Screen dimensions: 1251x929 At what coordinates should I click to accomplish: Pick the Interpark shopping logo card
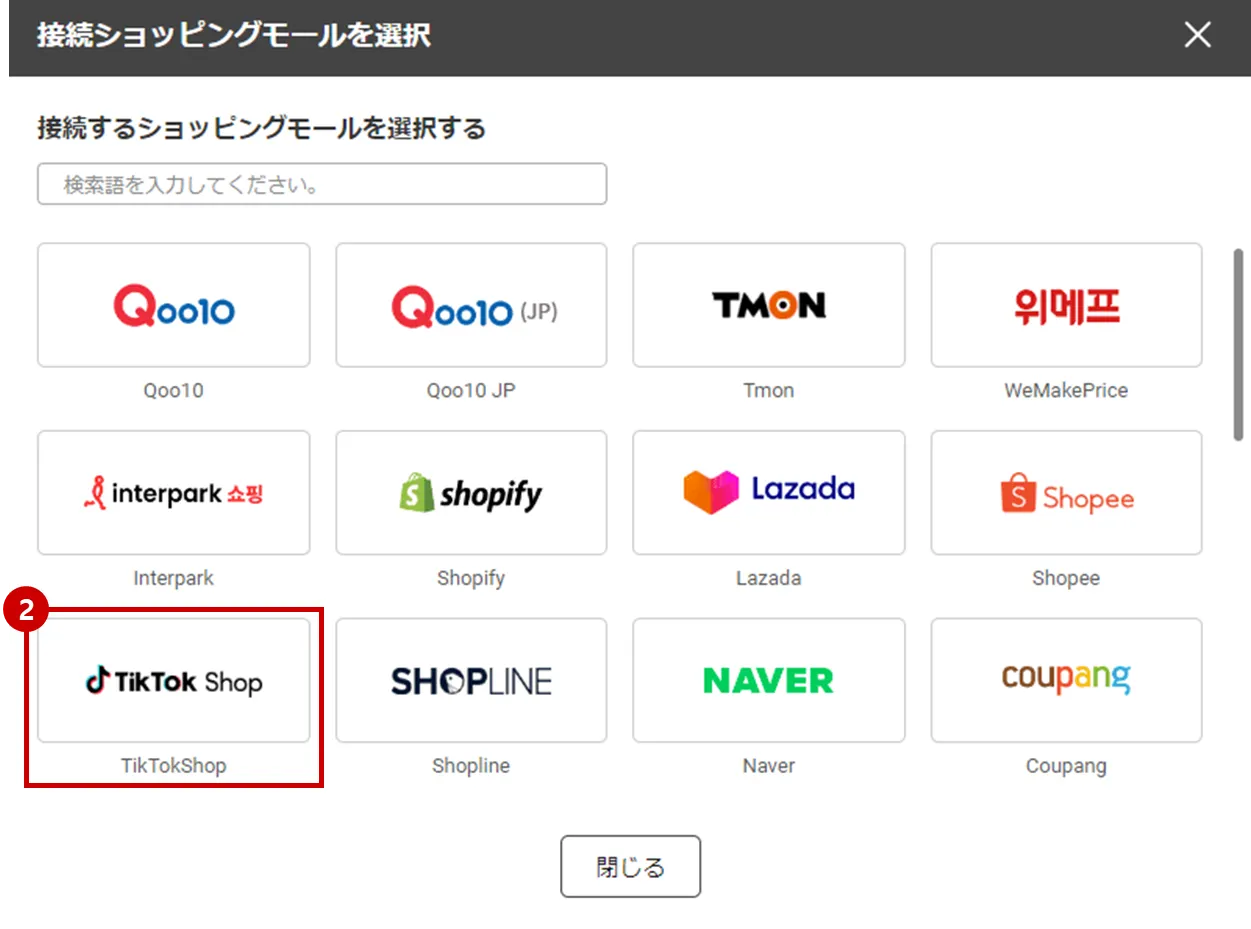pos(174,493)
